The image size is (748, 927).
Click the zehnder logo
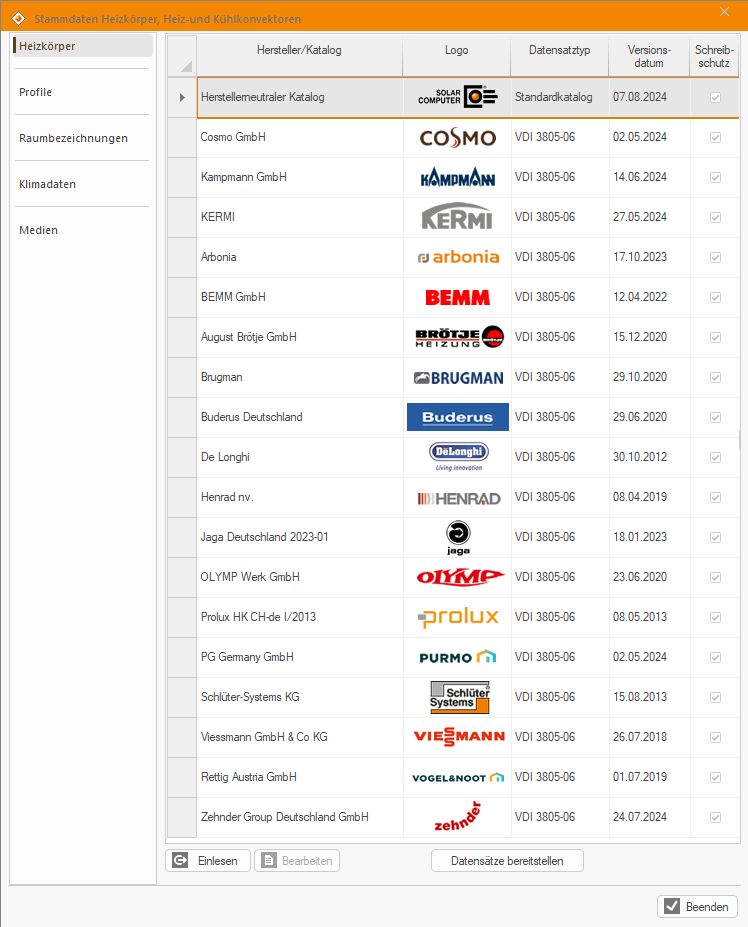click(x=457, y=817)
